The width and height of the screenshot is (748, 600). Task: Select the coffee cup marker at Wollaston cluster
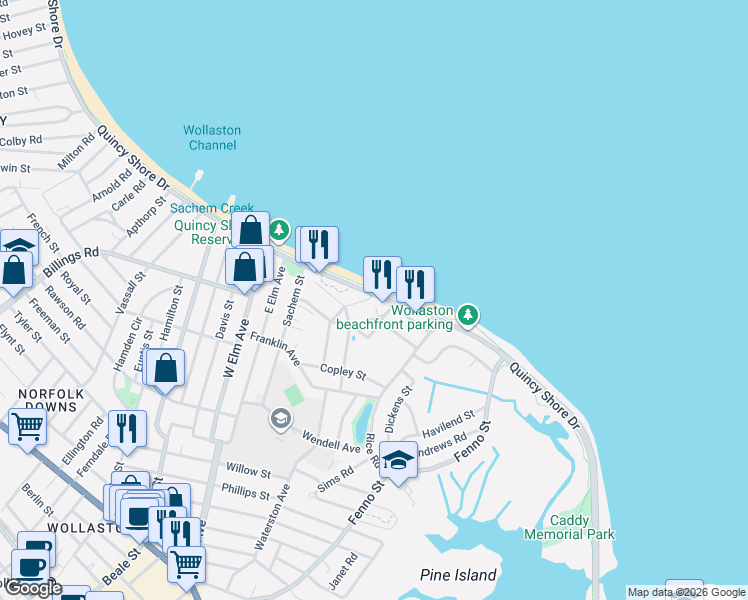(138, 517)
